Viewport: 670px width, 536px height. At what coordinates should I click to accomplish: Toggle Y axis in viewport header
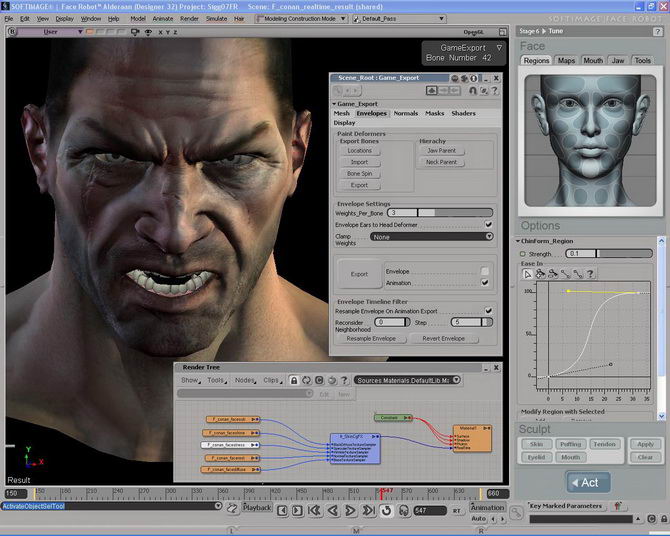[168, 32]
